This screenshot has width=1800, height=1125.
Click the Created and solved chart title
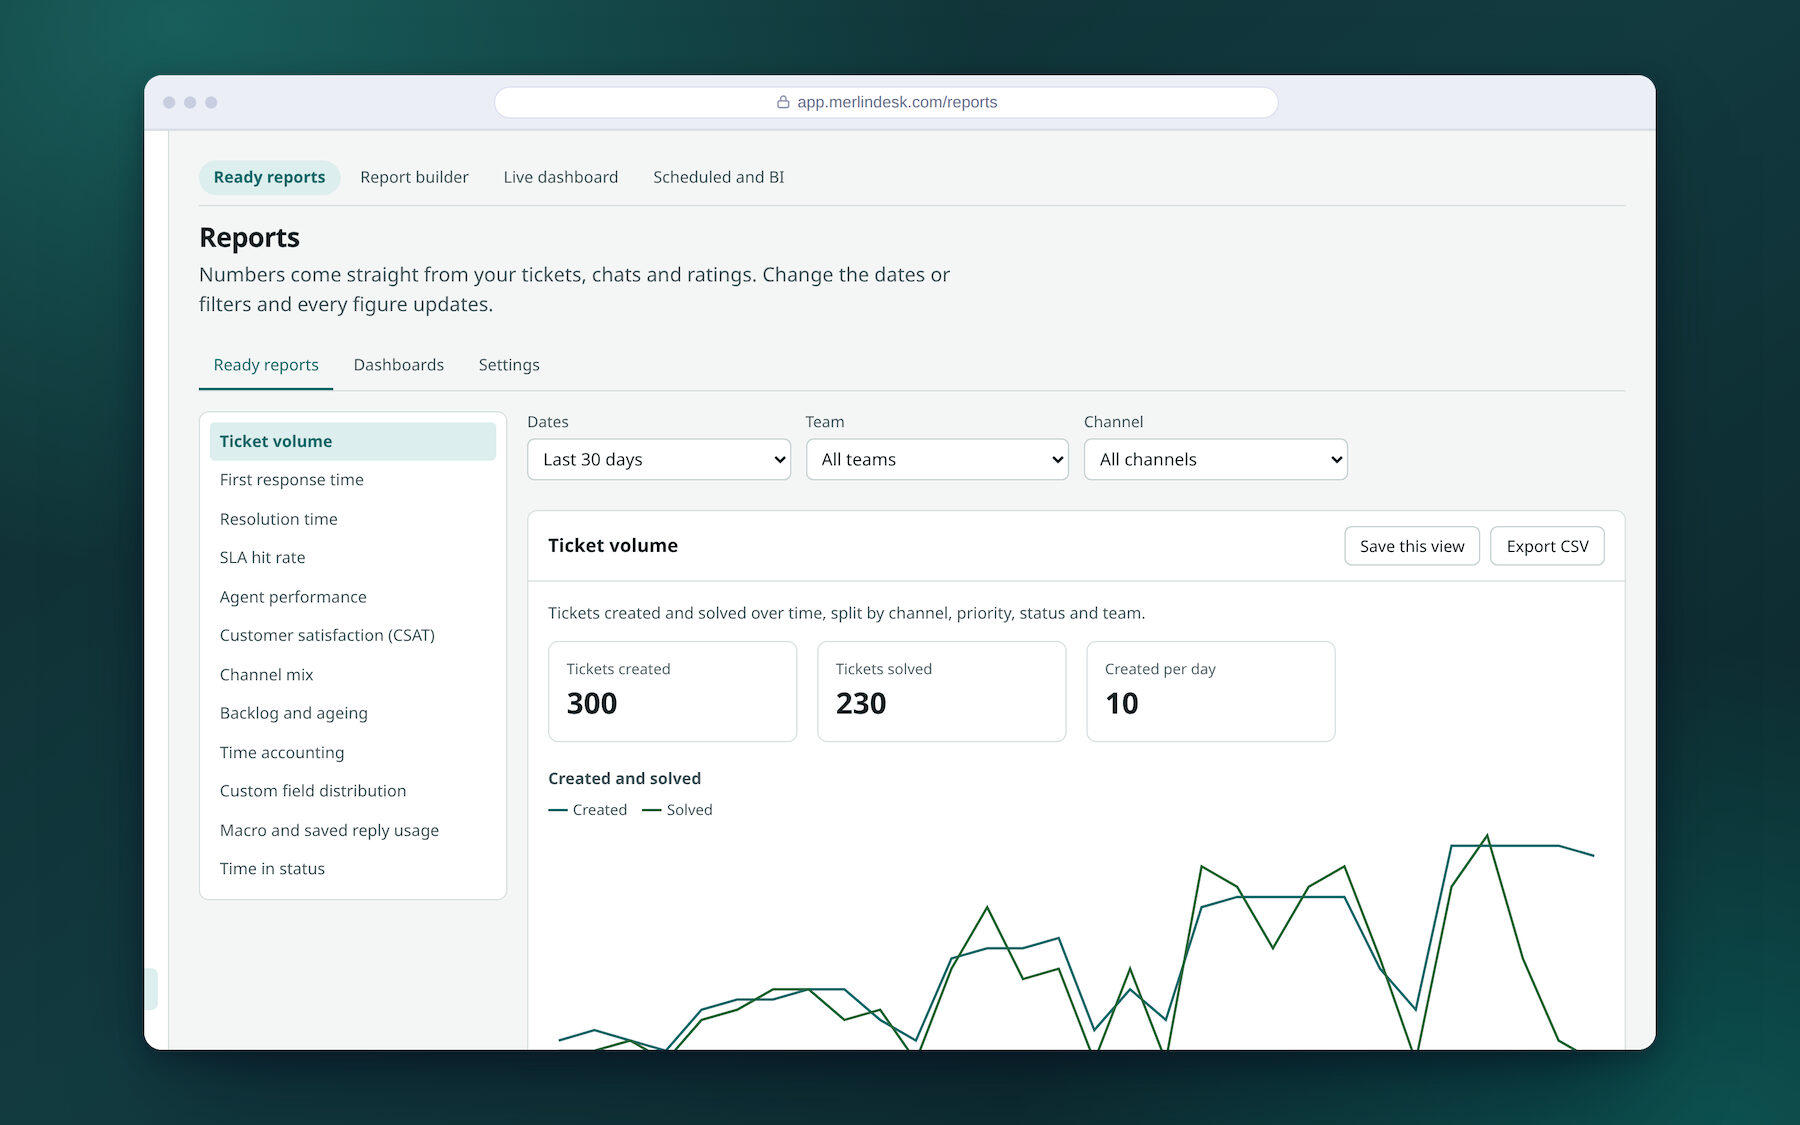coord(624,778)
